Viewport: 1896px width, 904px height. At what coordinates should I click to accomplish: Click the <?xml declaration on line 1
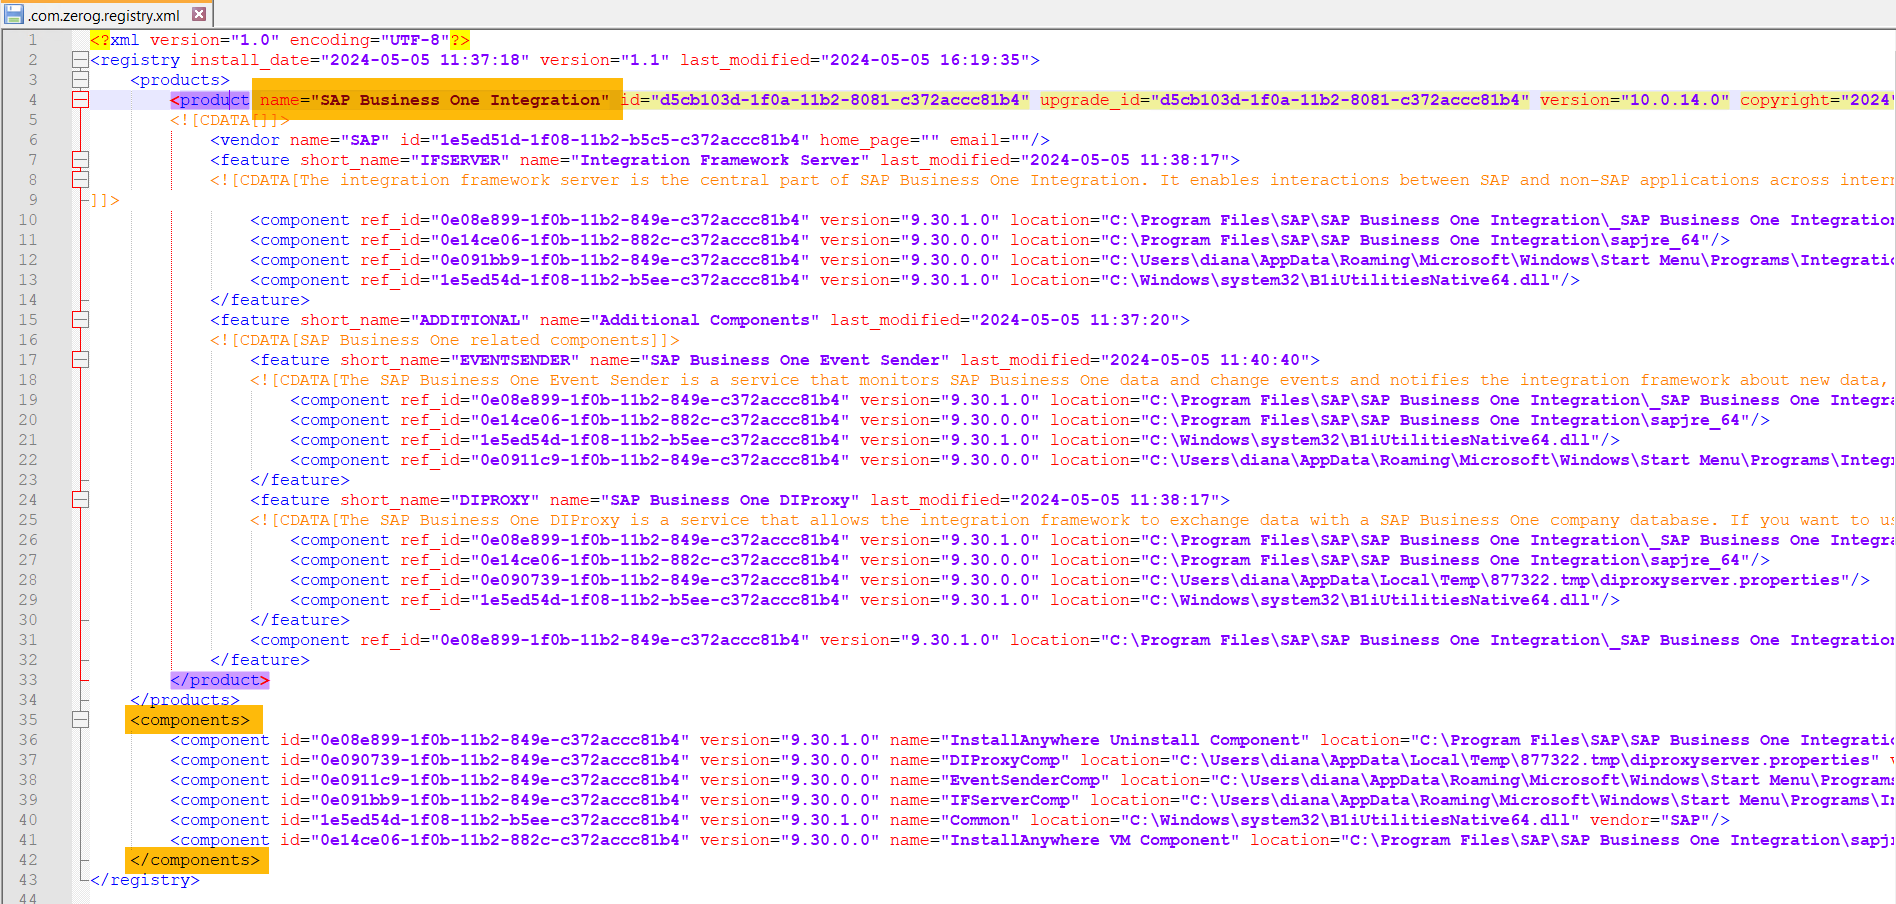115,40
